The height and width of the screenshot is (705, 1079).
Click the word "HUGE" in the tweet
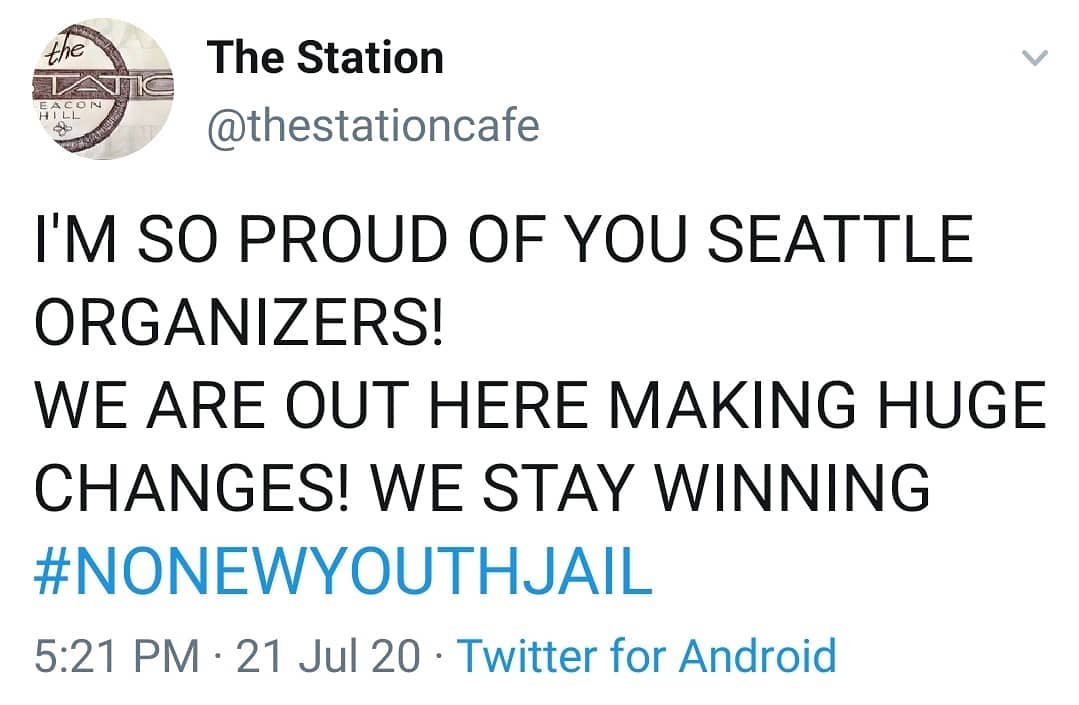pos(961,405)
